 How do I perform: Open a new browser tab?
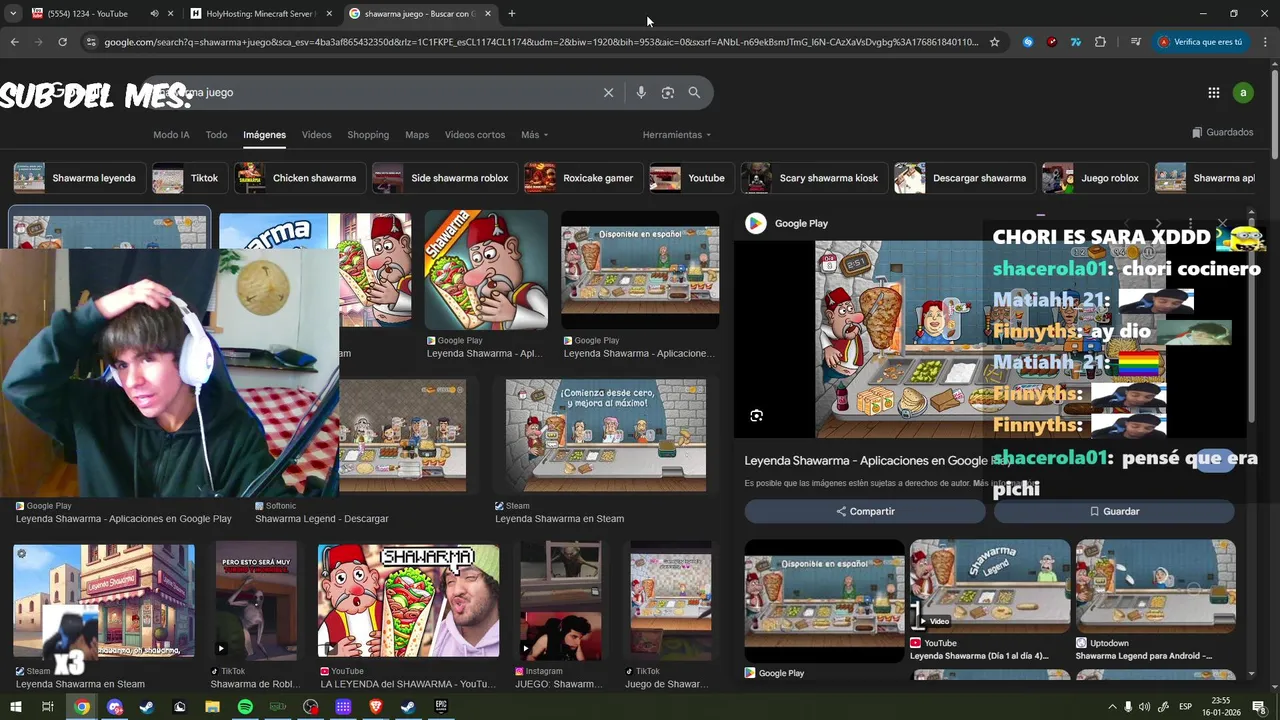click(x=511, y=14)
